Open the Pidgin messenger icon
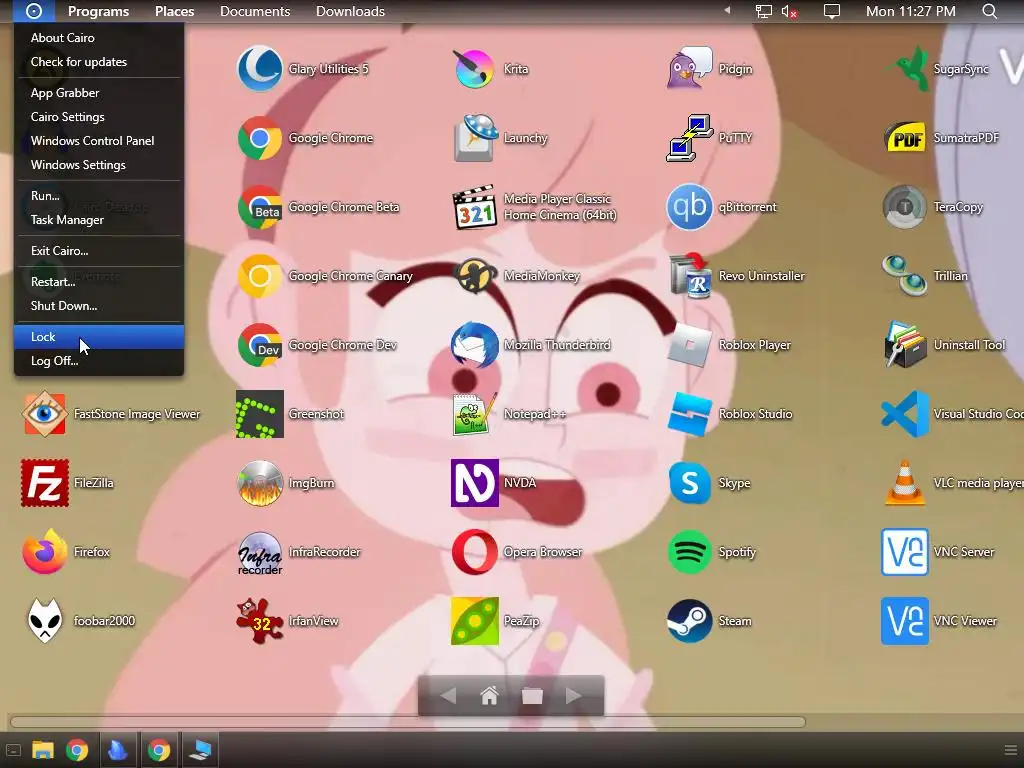 690,69
